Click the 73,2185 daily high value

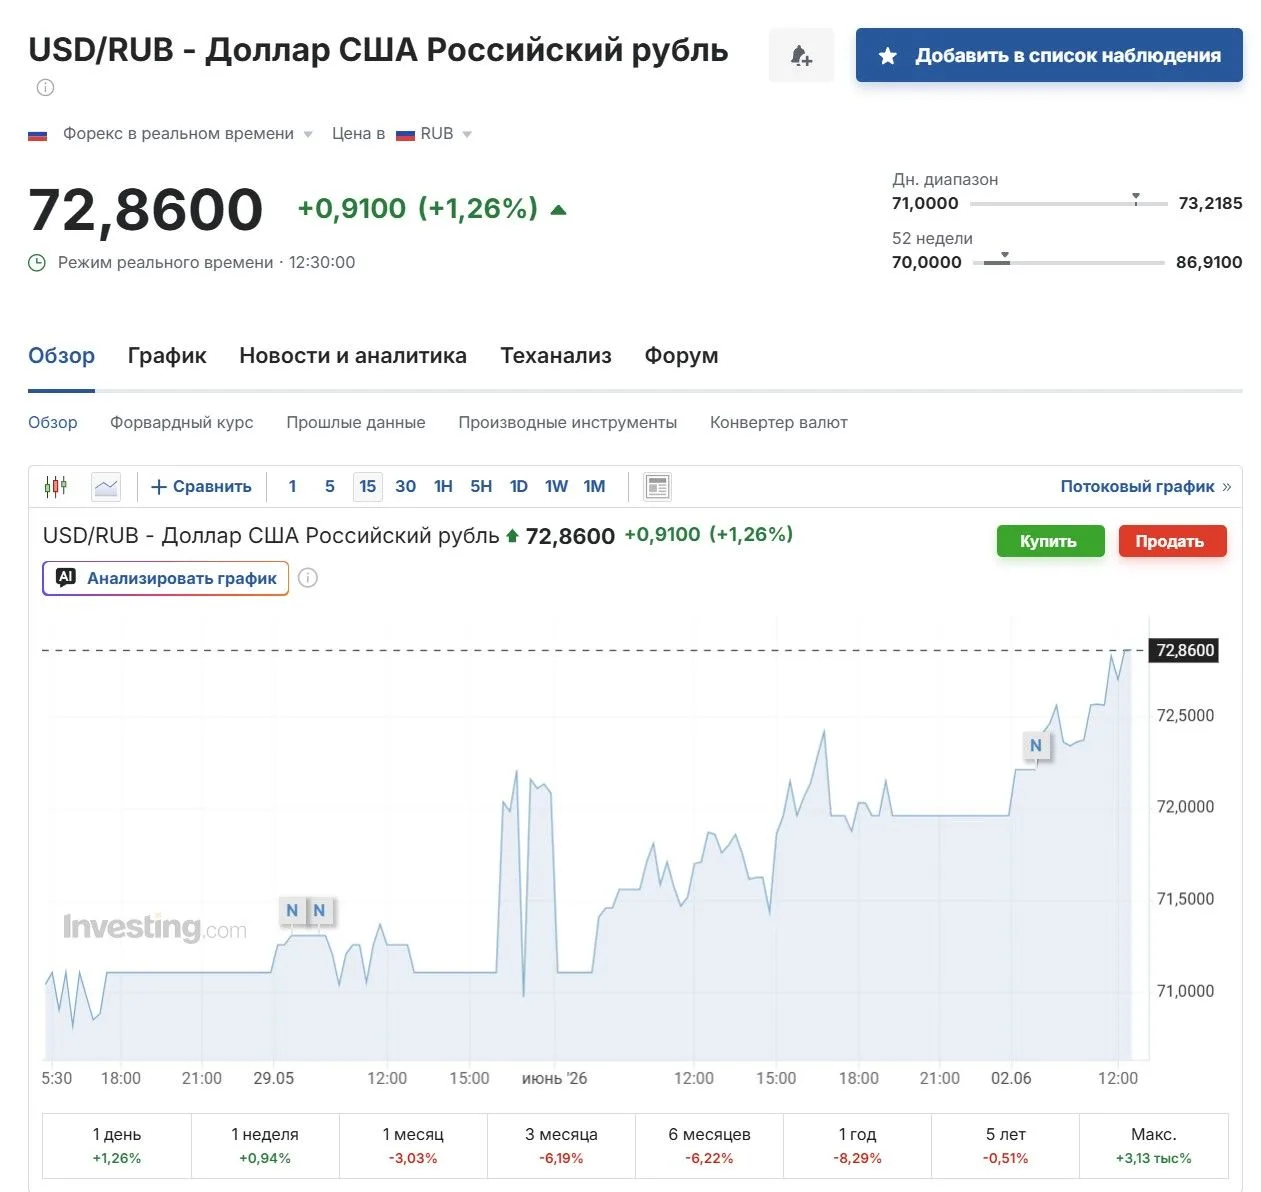coord(1210,204)
